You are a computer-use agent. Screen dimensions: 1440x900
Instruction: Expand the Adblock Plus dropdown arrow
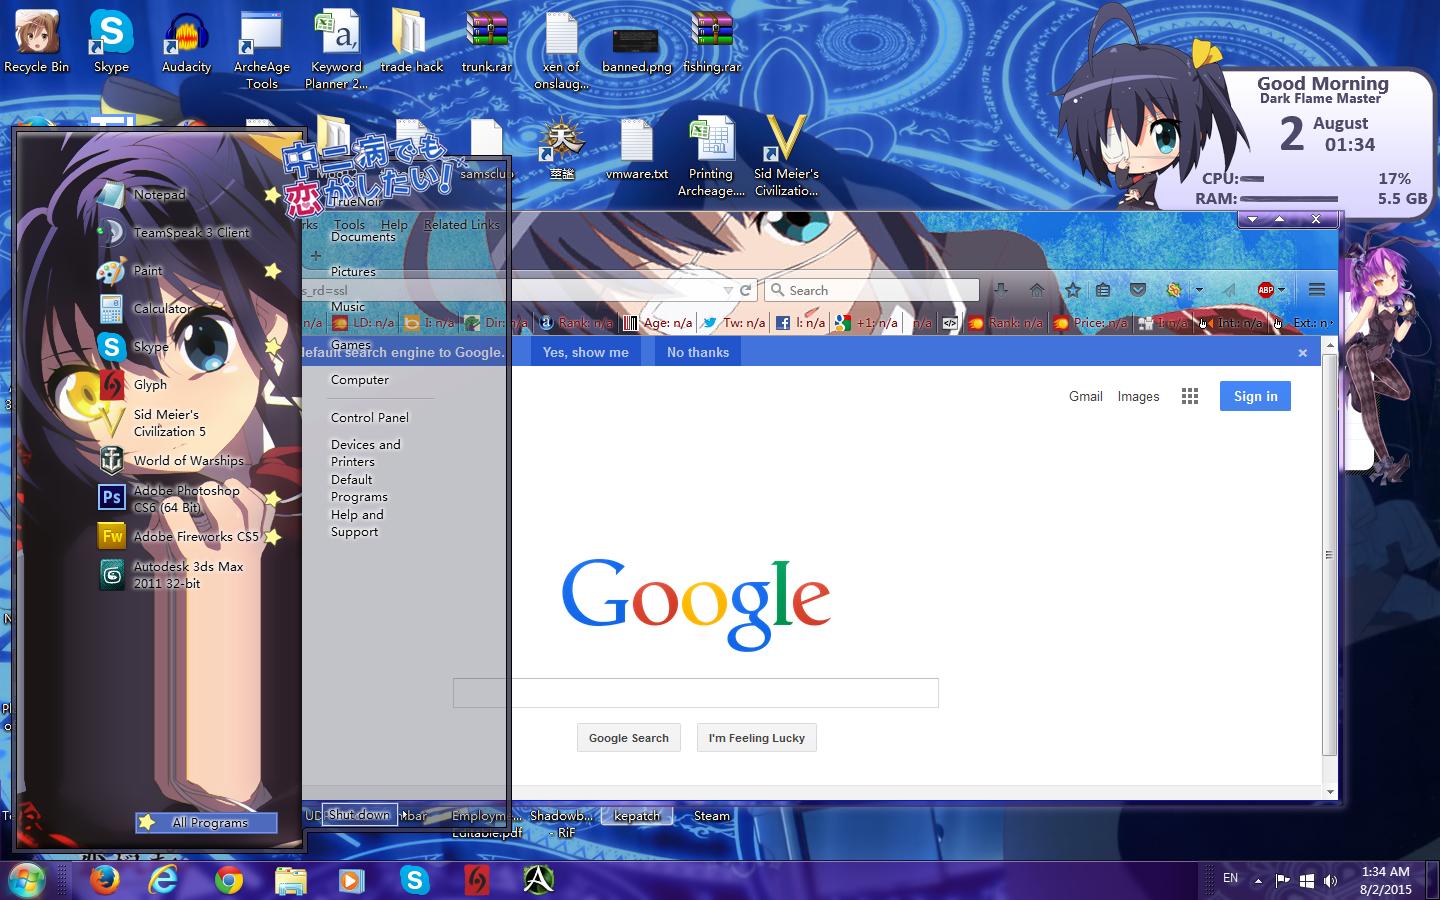point(1282,290)
